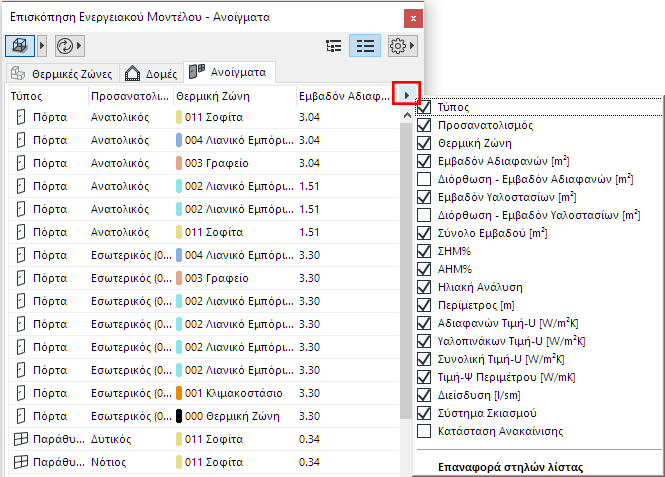
Task: Click the Γραφείο cell in the Εσωτερικός row
Action: [217, 278]
